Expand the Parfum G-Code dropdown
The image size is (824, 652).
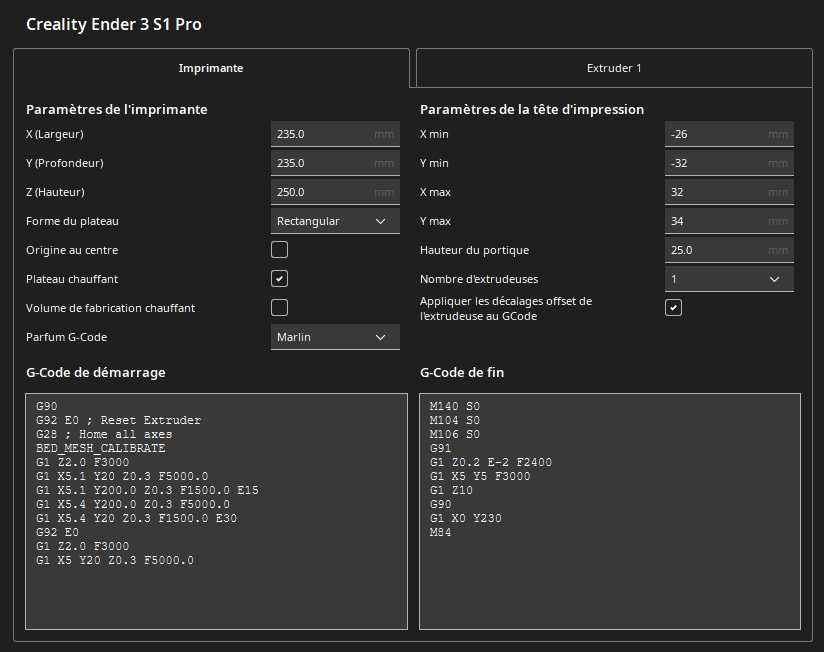click(x=335, y=337)
